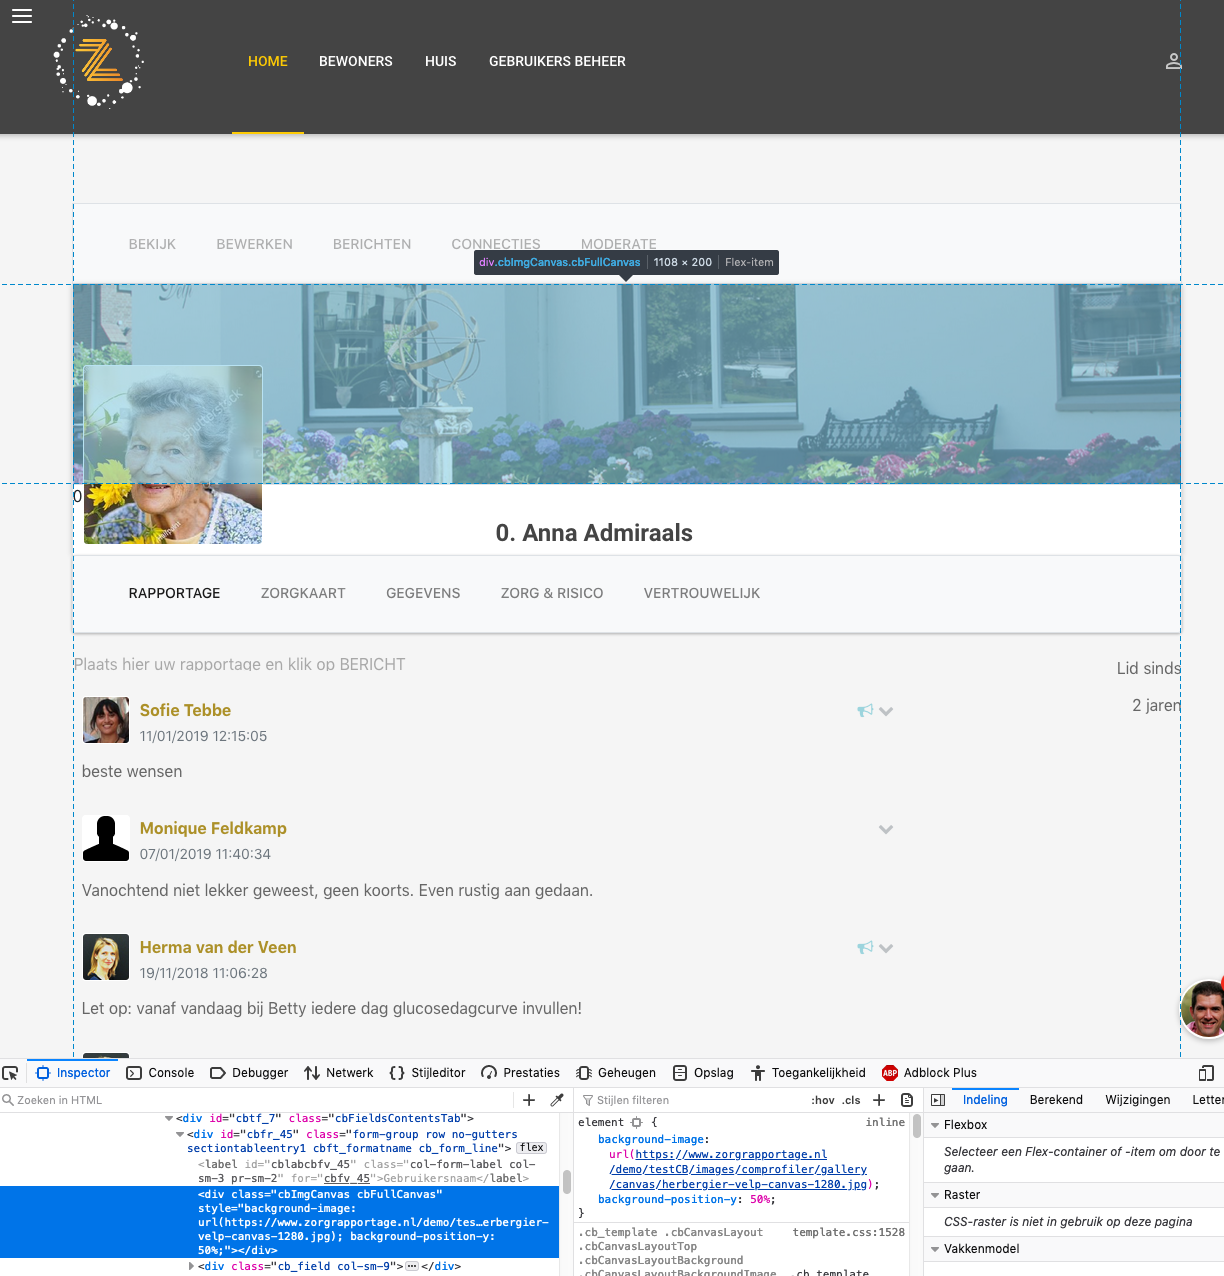Switch to the BEKIJK tab

[152, 244]
